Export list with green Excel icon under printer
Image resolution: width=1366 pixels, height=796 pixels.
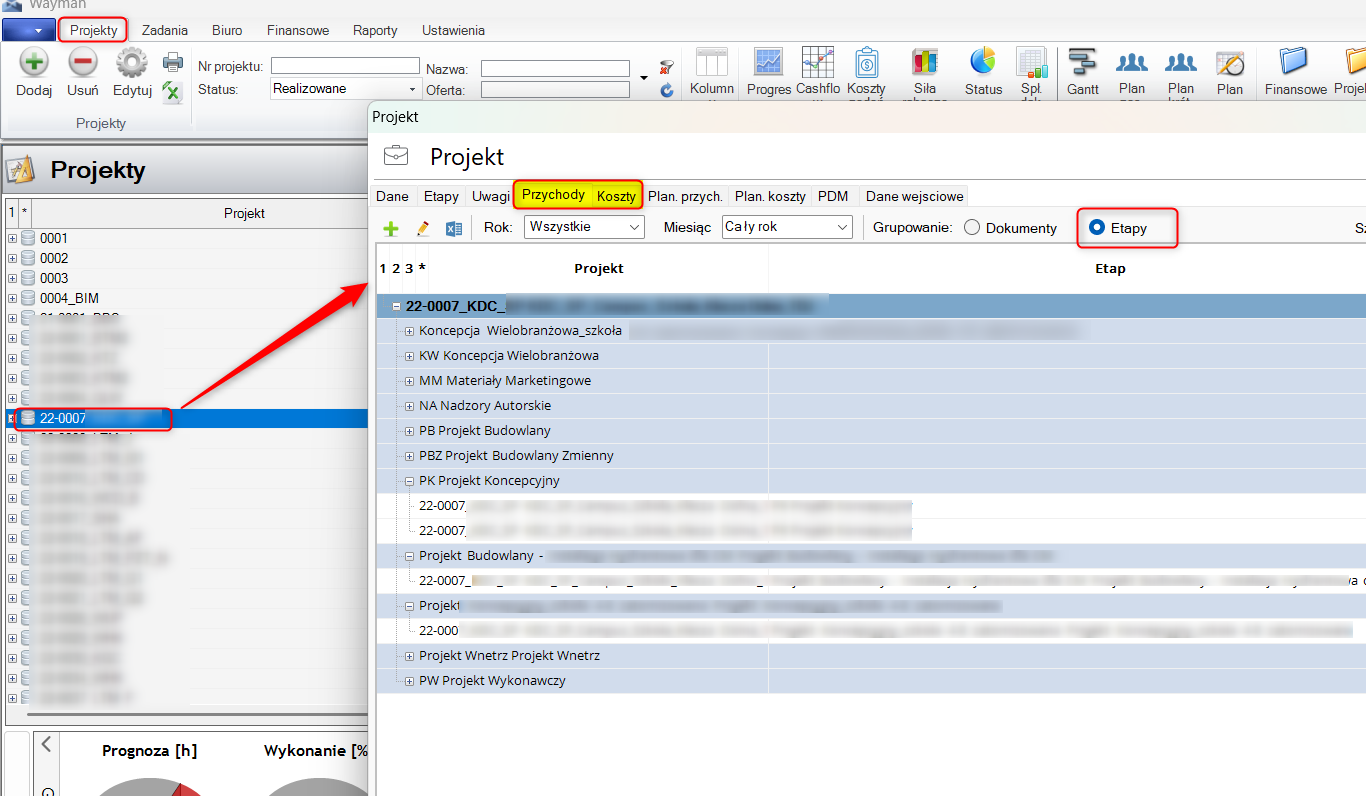click(173, 92)
